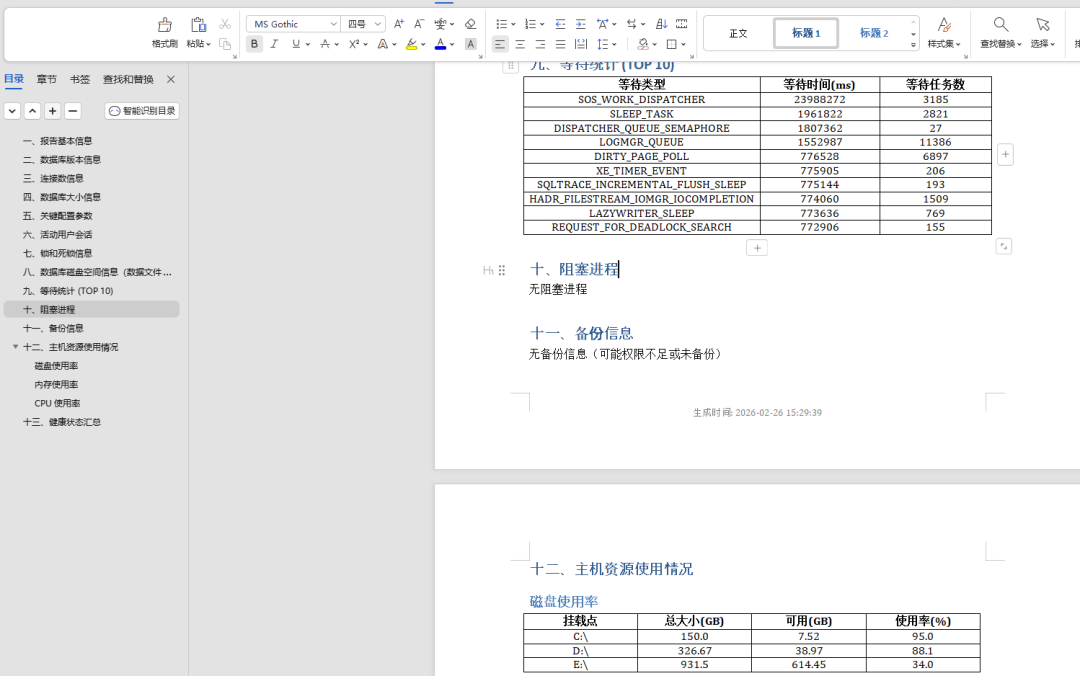Open font color dropdown arrow
This screenshot has width=1080, height=676.
pos(452,44)
